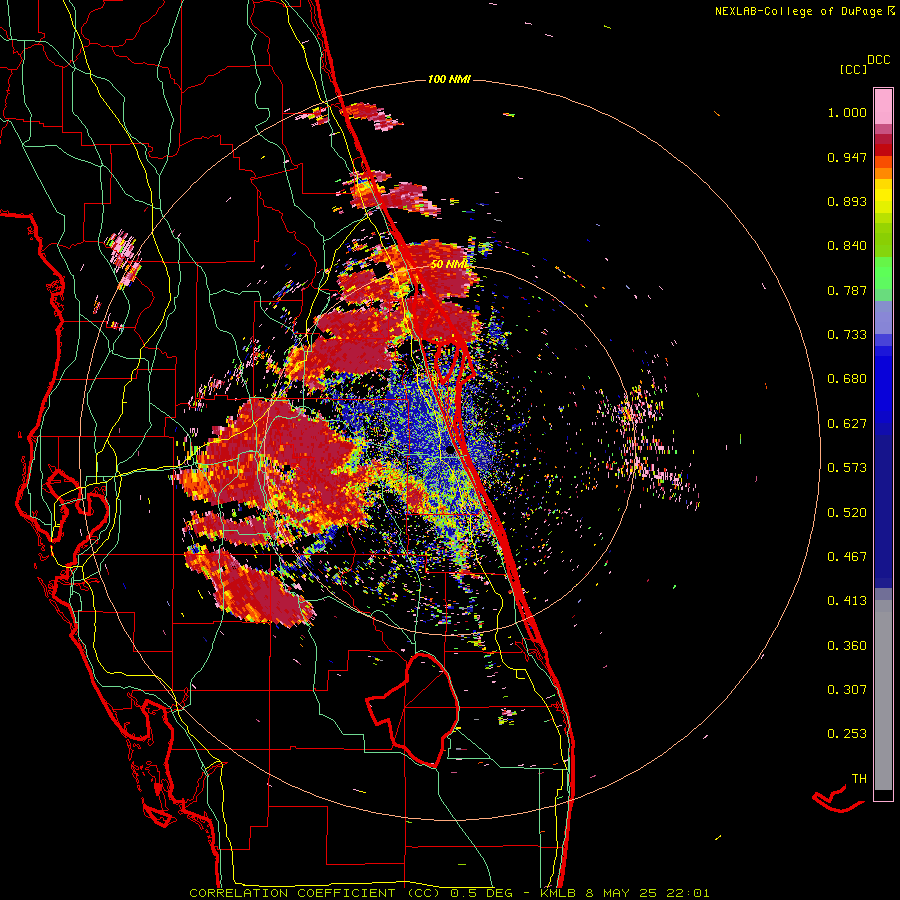Select the 0.467 value on the scale
The height and width of the screenshot is (900, 900).
coord(847,557)
